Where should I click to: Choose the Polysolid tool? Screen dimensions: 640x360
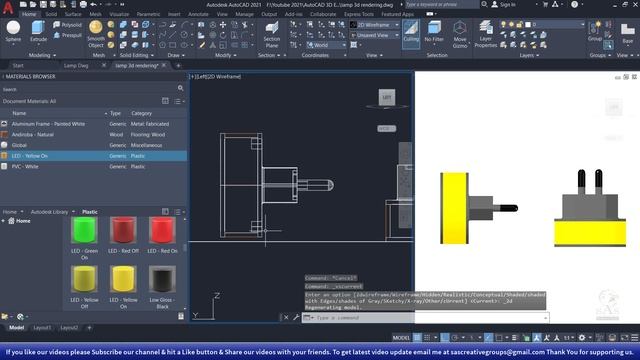67,25
